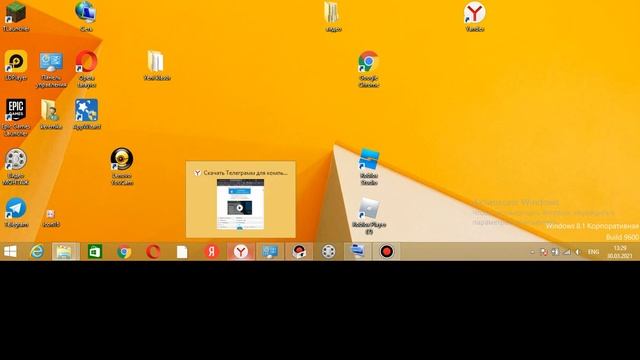
Task: Open Telegram from the desktop
Action: (x=16, y=212)
